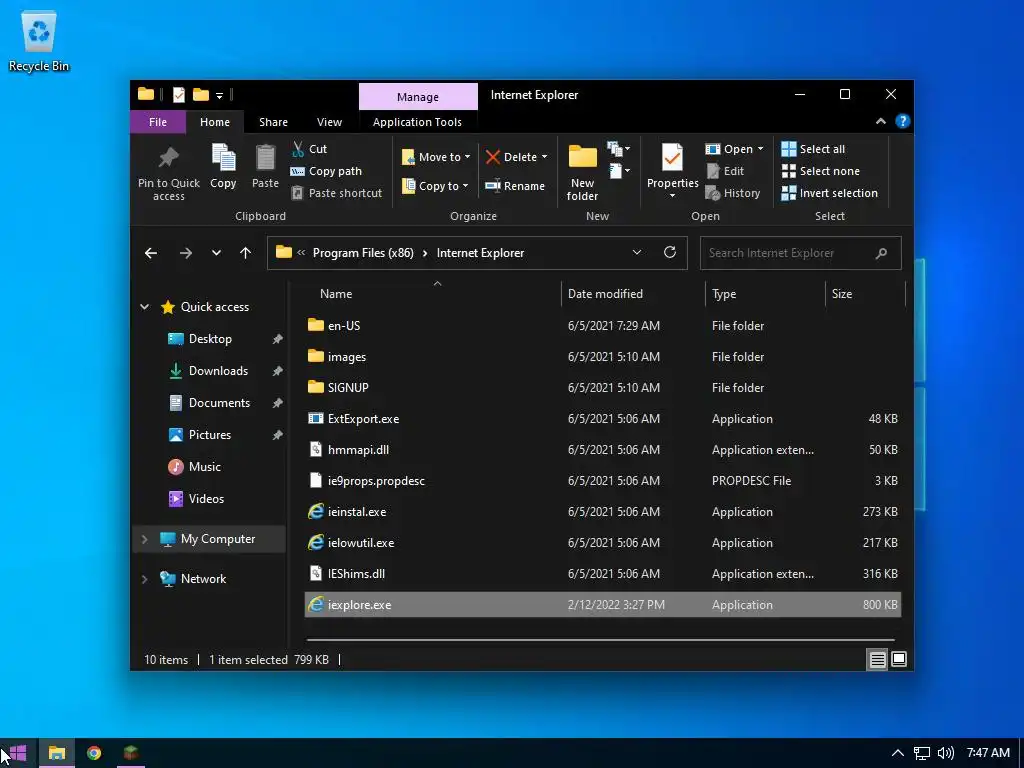Image resolution: width=1024 pixels, height=768 pixels.
Task: Select Pictures in the navigation pane
Action: (x=210, y=435)
